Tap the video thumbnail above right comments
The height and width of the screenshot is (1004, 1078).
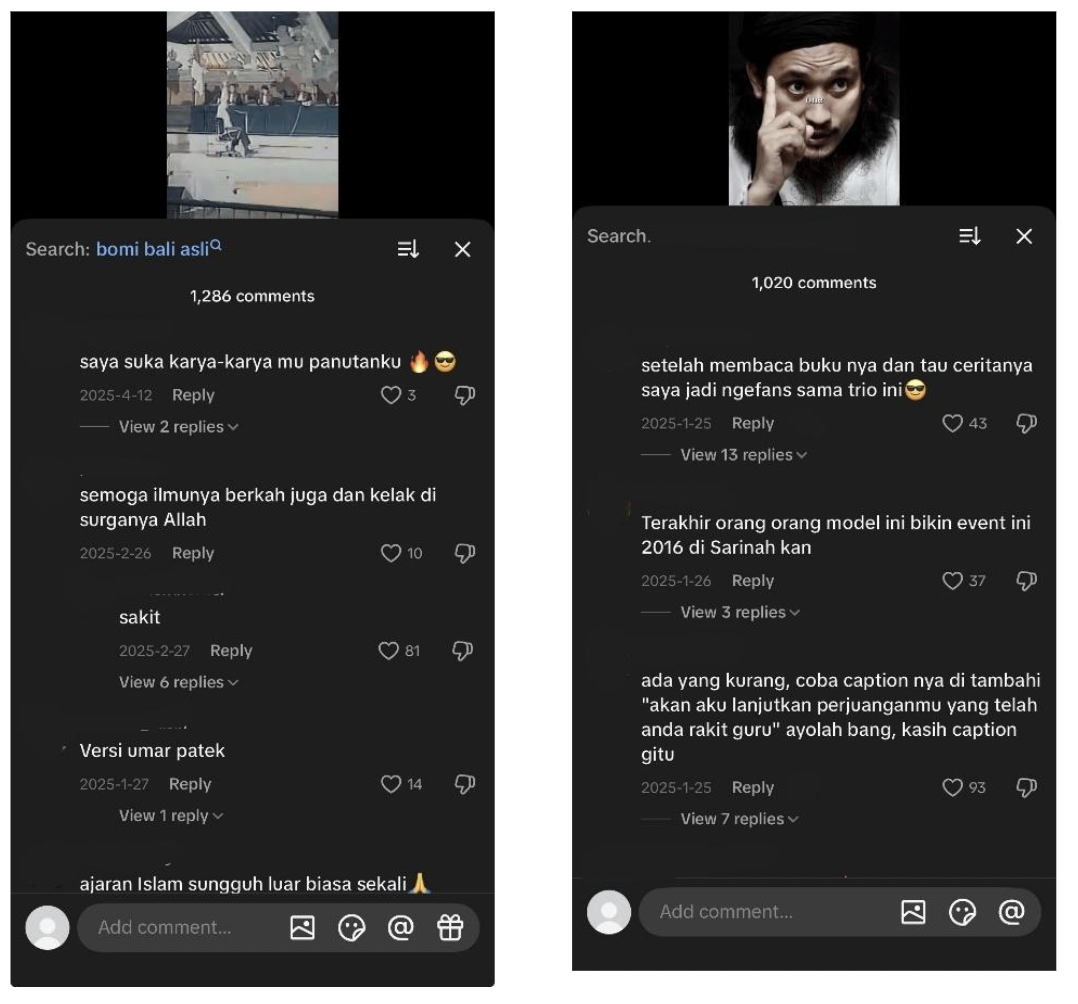click(813, 108)
